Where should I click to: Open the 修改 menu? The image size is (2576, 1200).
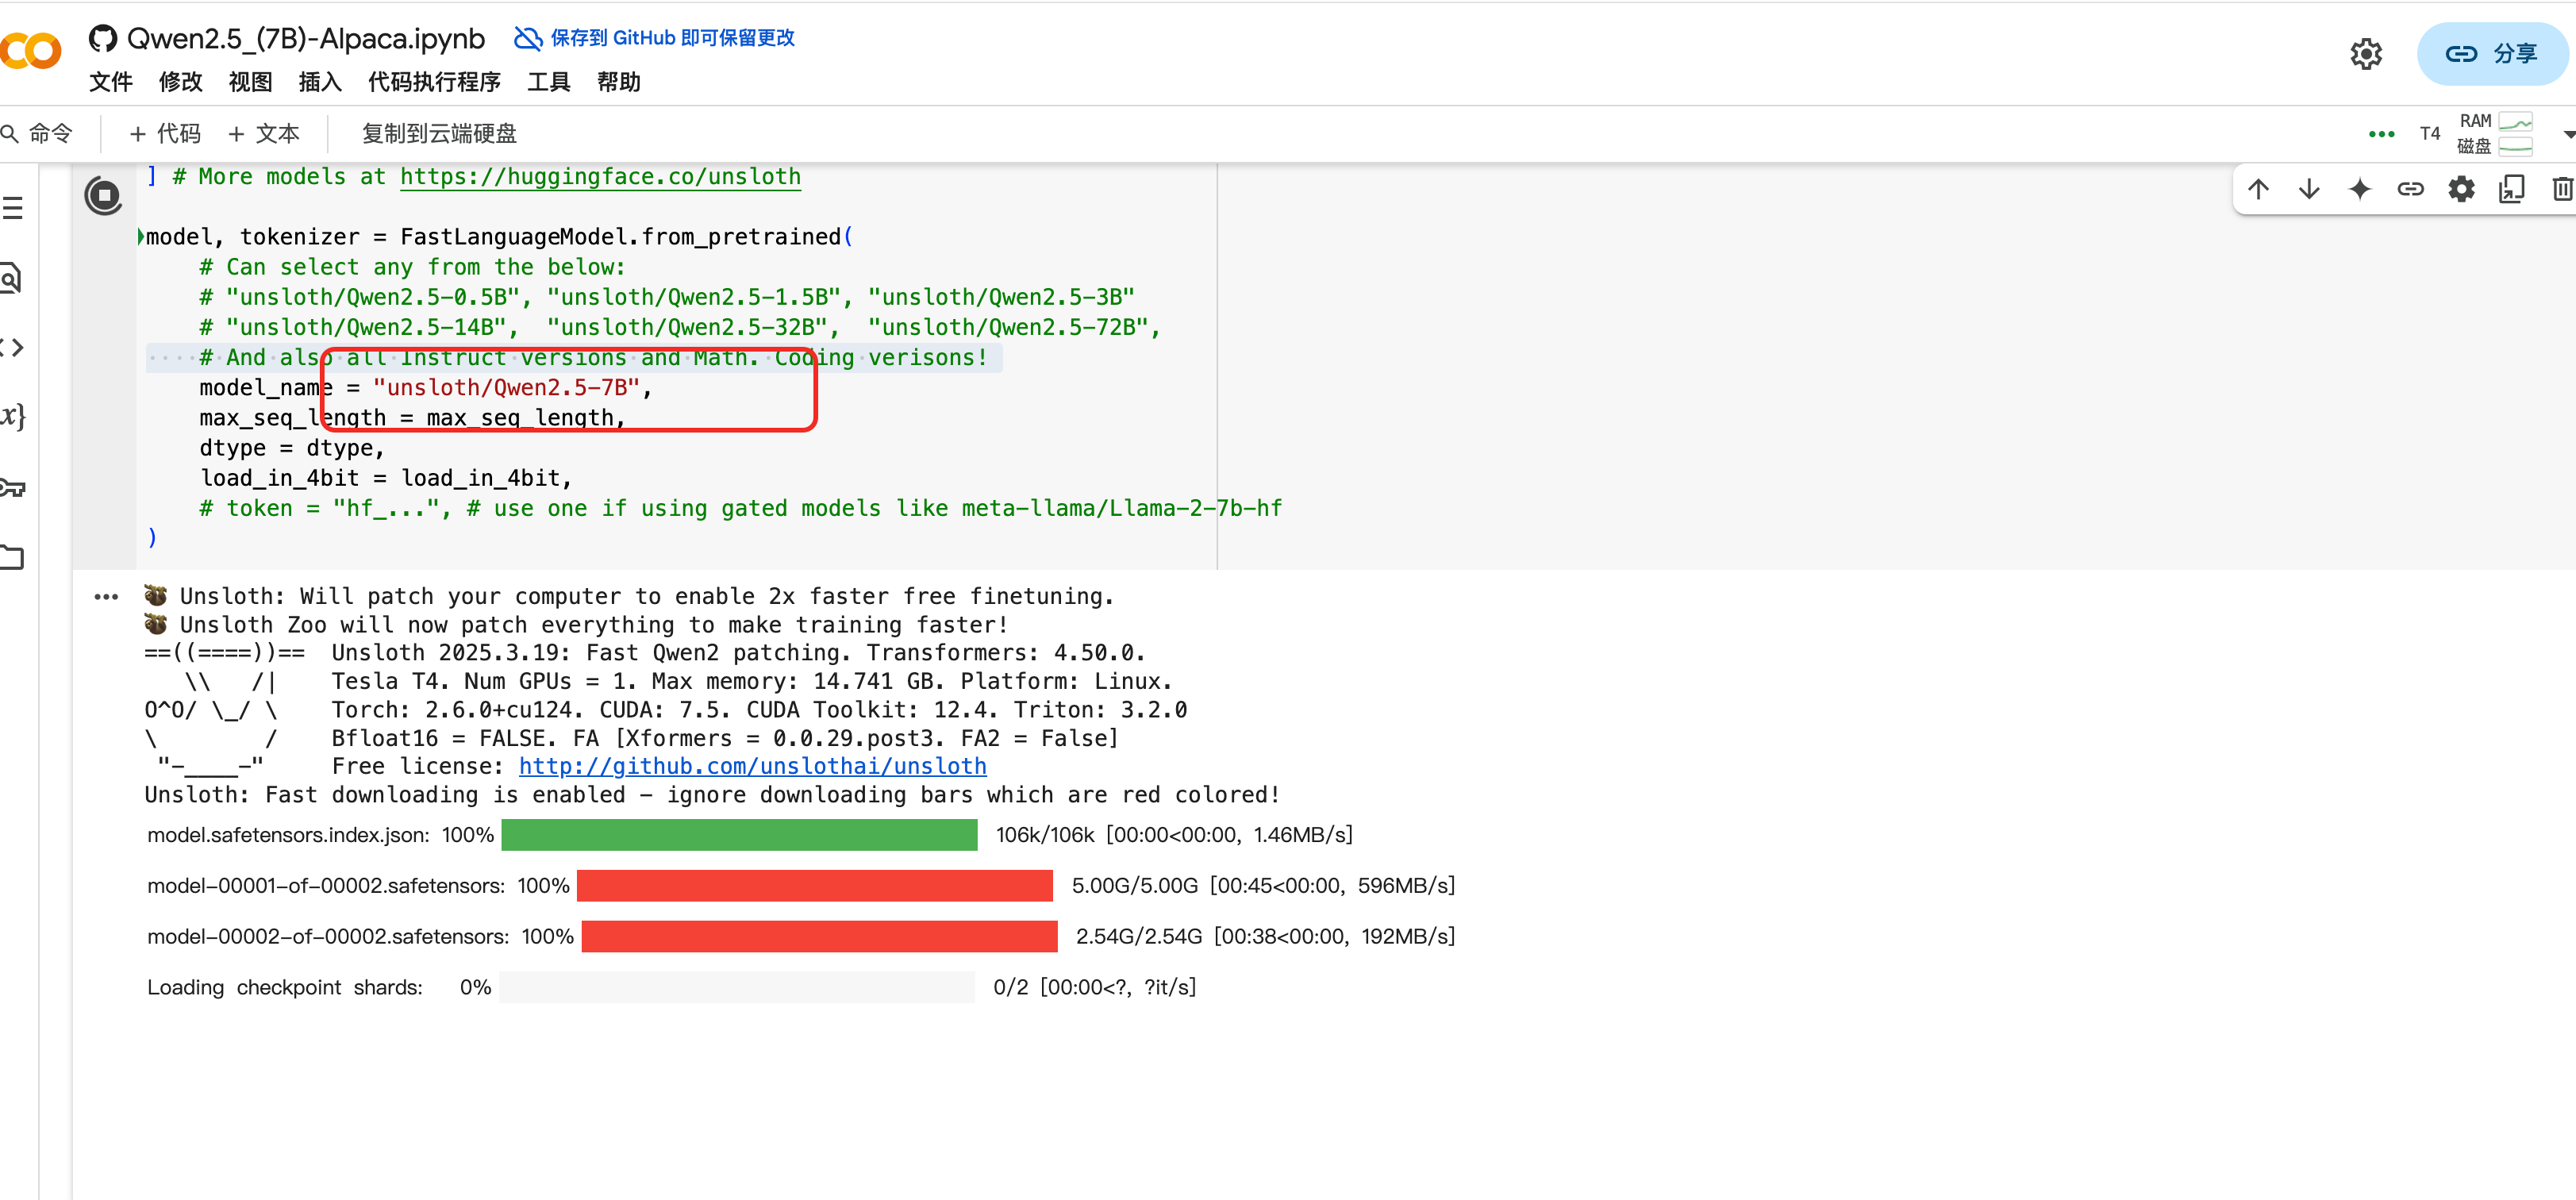point(180,82)
